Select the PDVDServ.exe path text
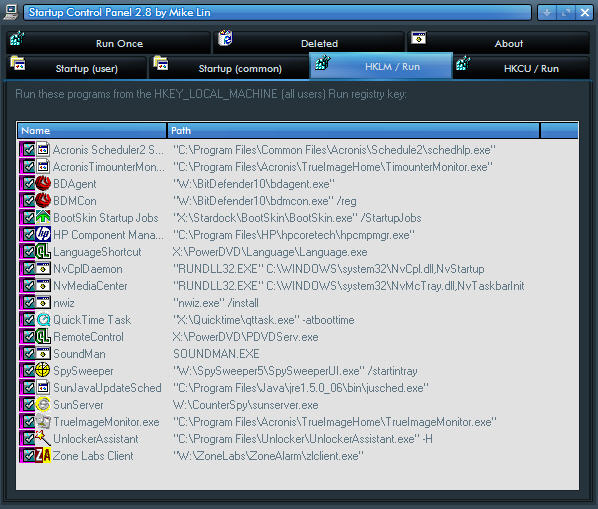Image resolution: width=598 pixels, height=509 pixels. tap(245, 337)
